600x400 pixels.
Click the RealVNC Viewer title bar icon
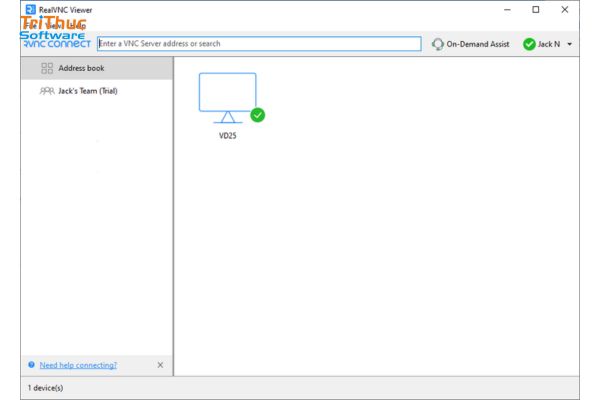[x=31, y=9]
